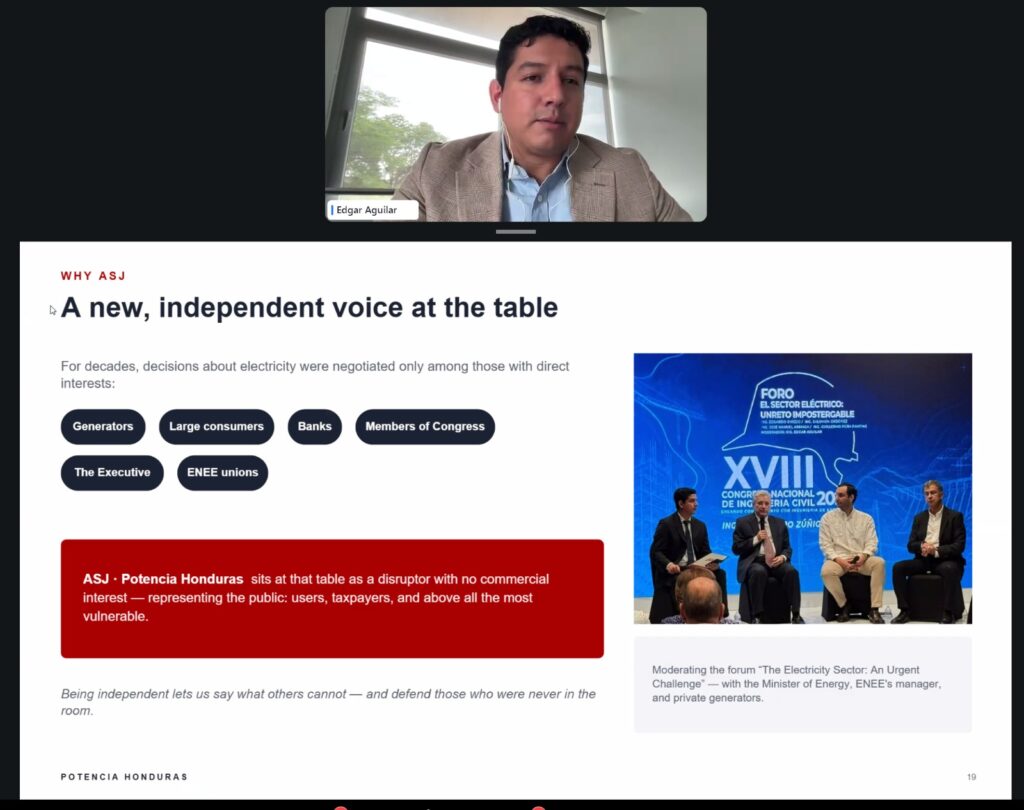Viewport: 1024px width, 810px height.
Task: Select Edgar Aguilar's video tile
Action: [516, 114]
